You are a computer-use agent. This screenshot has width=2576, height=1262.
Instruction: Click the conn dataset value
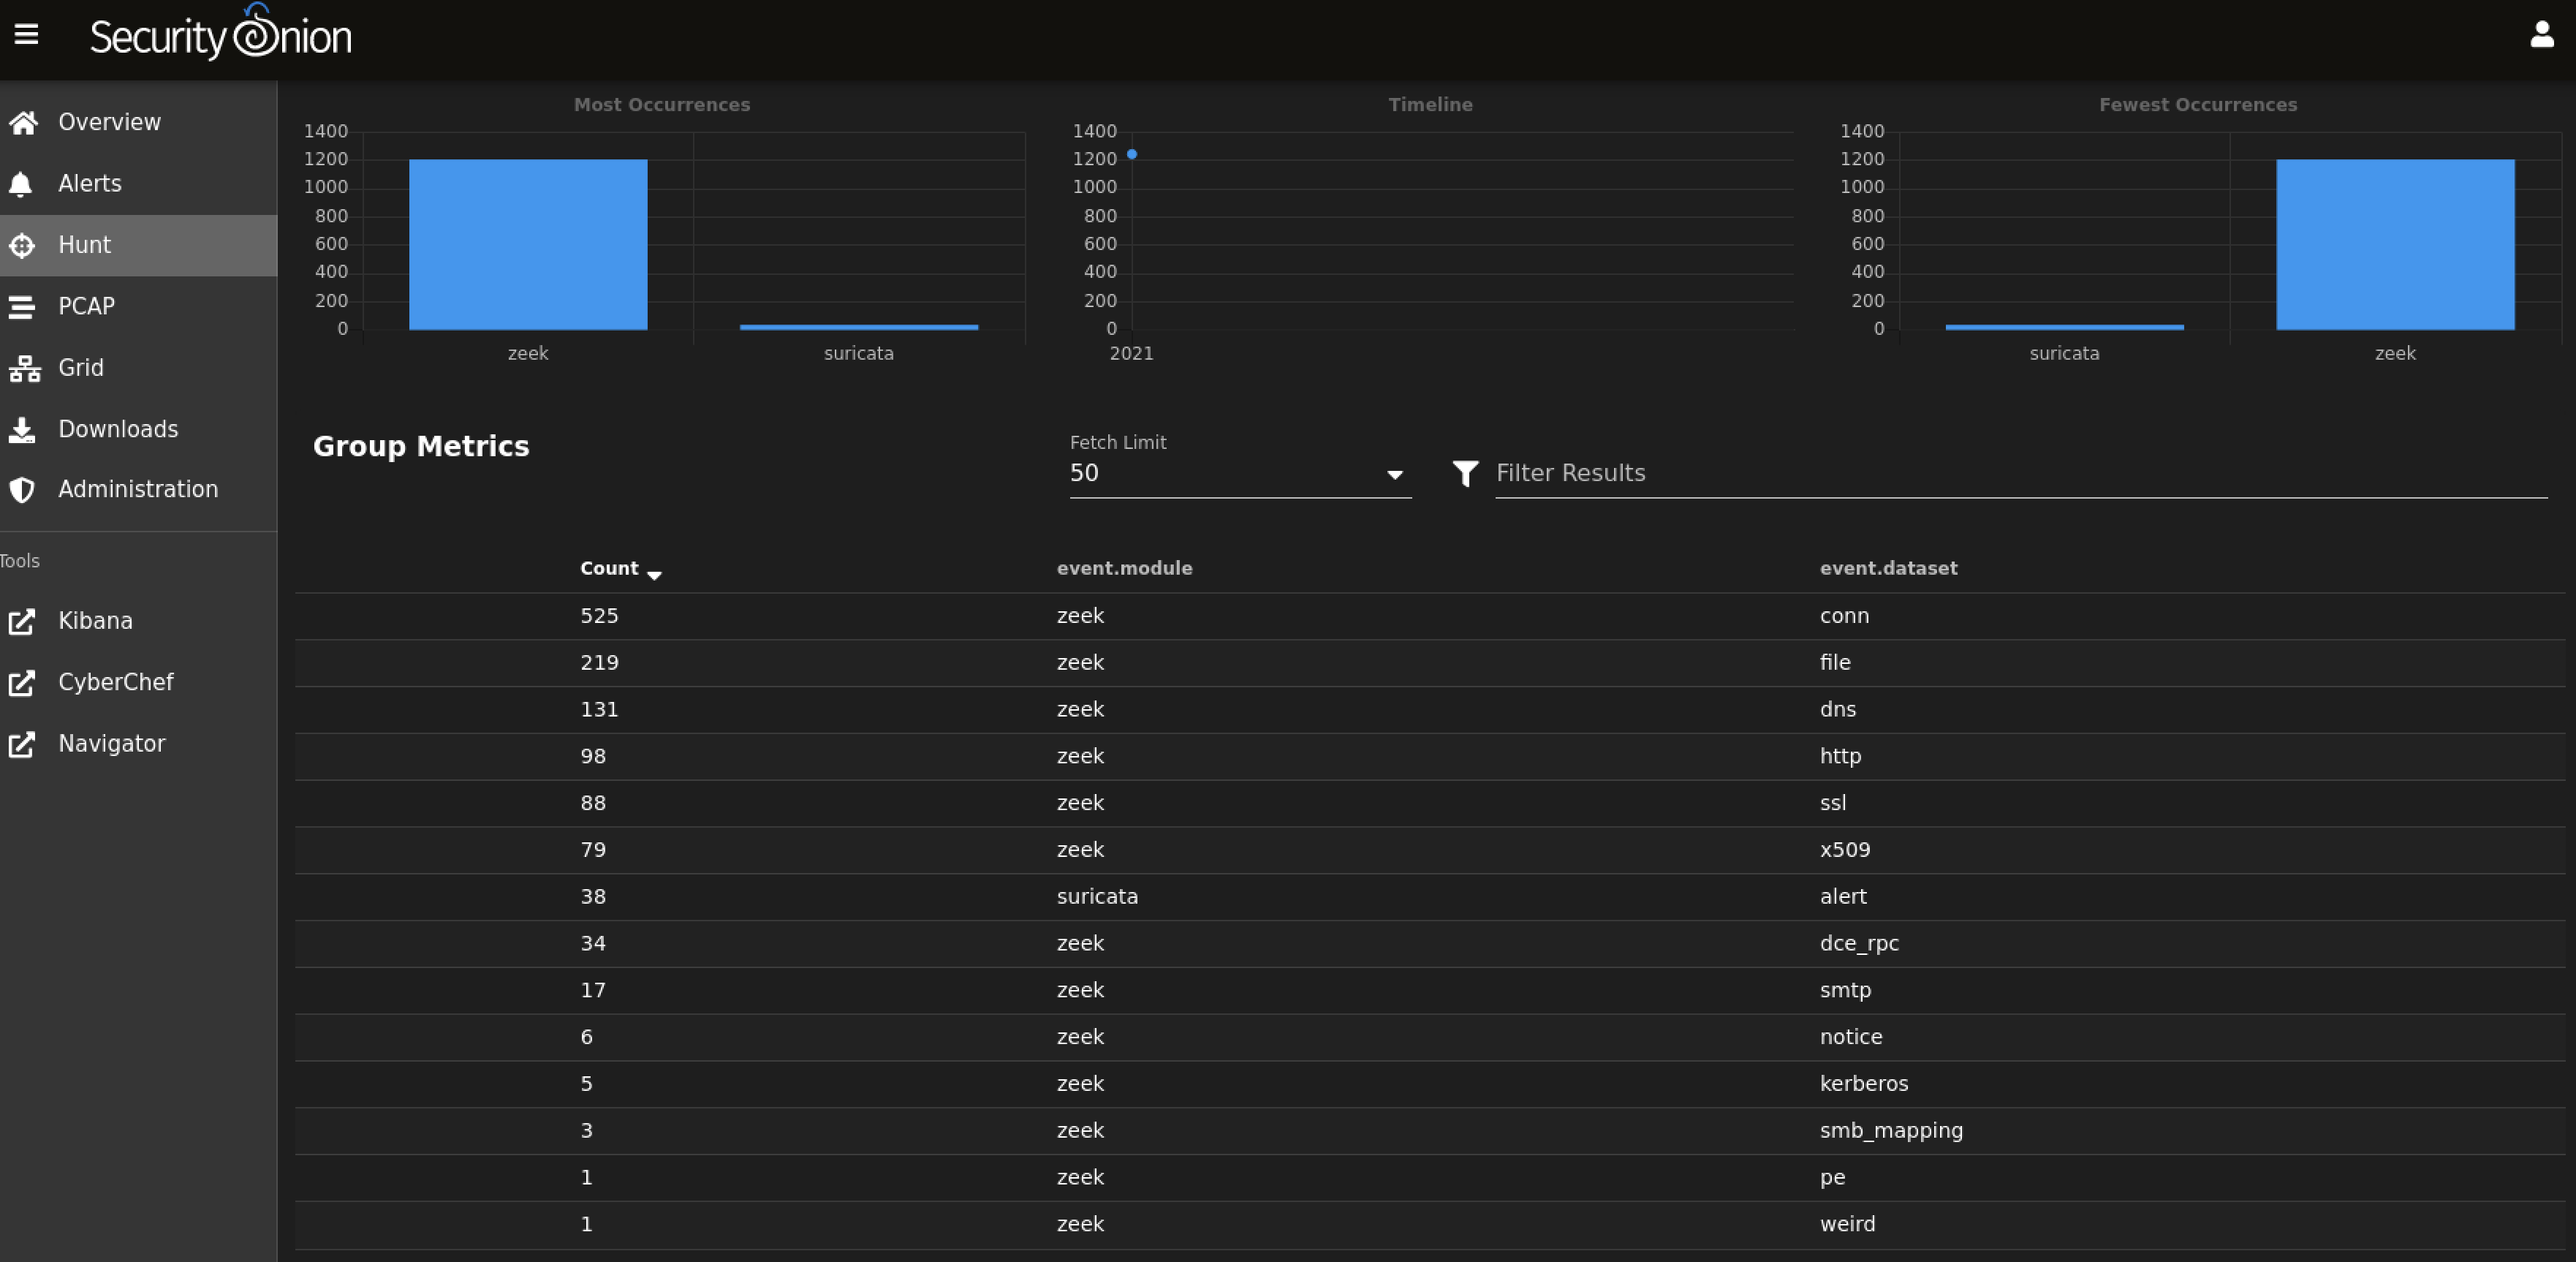pos(1844,616)
